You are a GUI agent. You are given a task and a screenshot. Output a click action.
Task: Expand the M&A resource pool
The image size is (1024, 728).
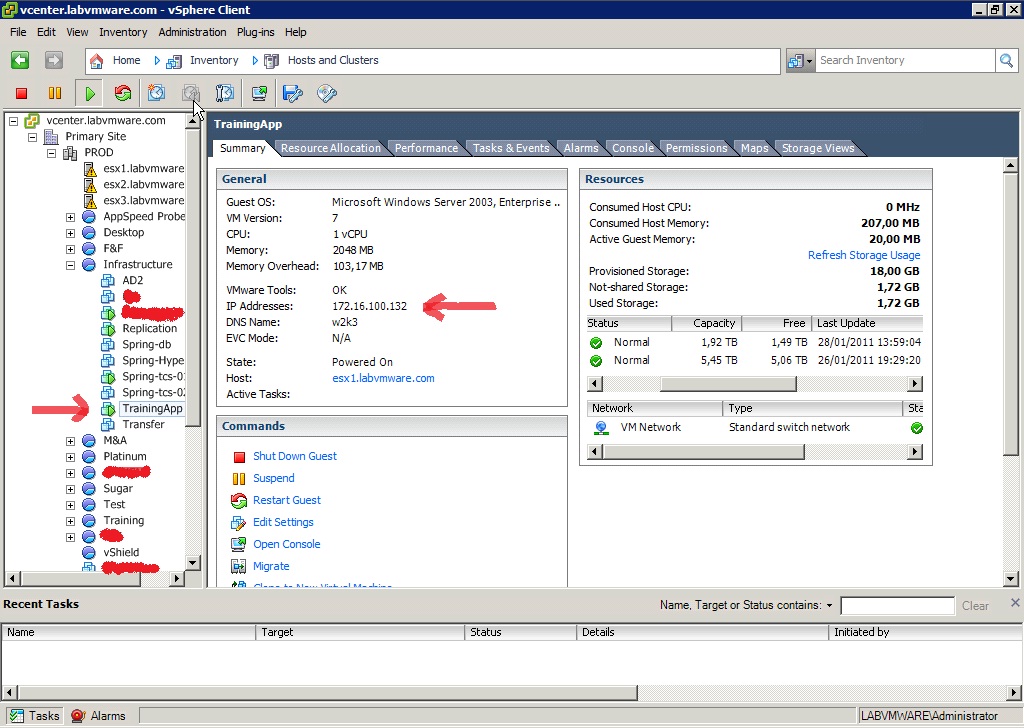pyautogui.click(x=70, y=441)
